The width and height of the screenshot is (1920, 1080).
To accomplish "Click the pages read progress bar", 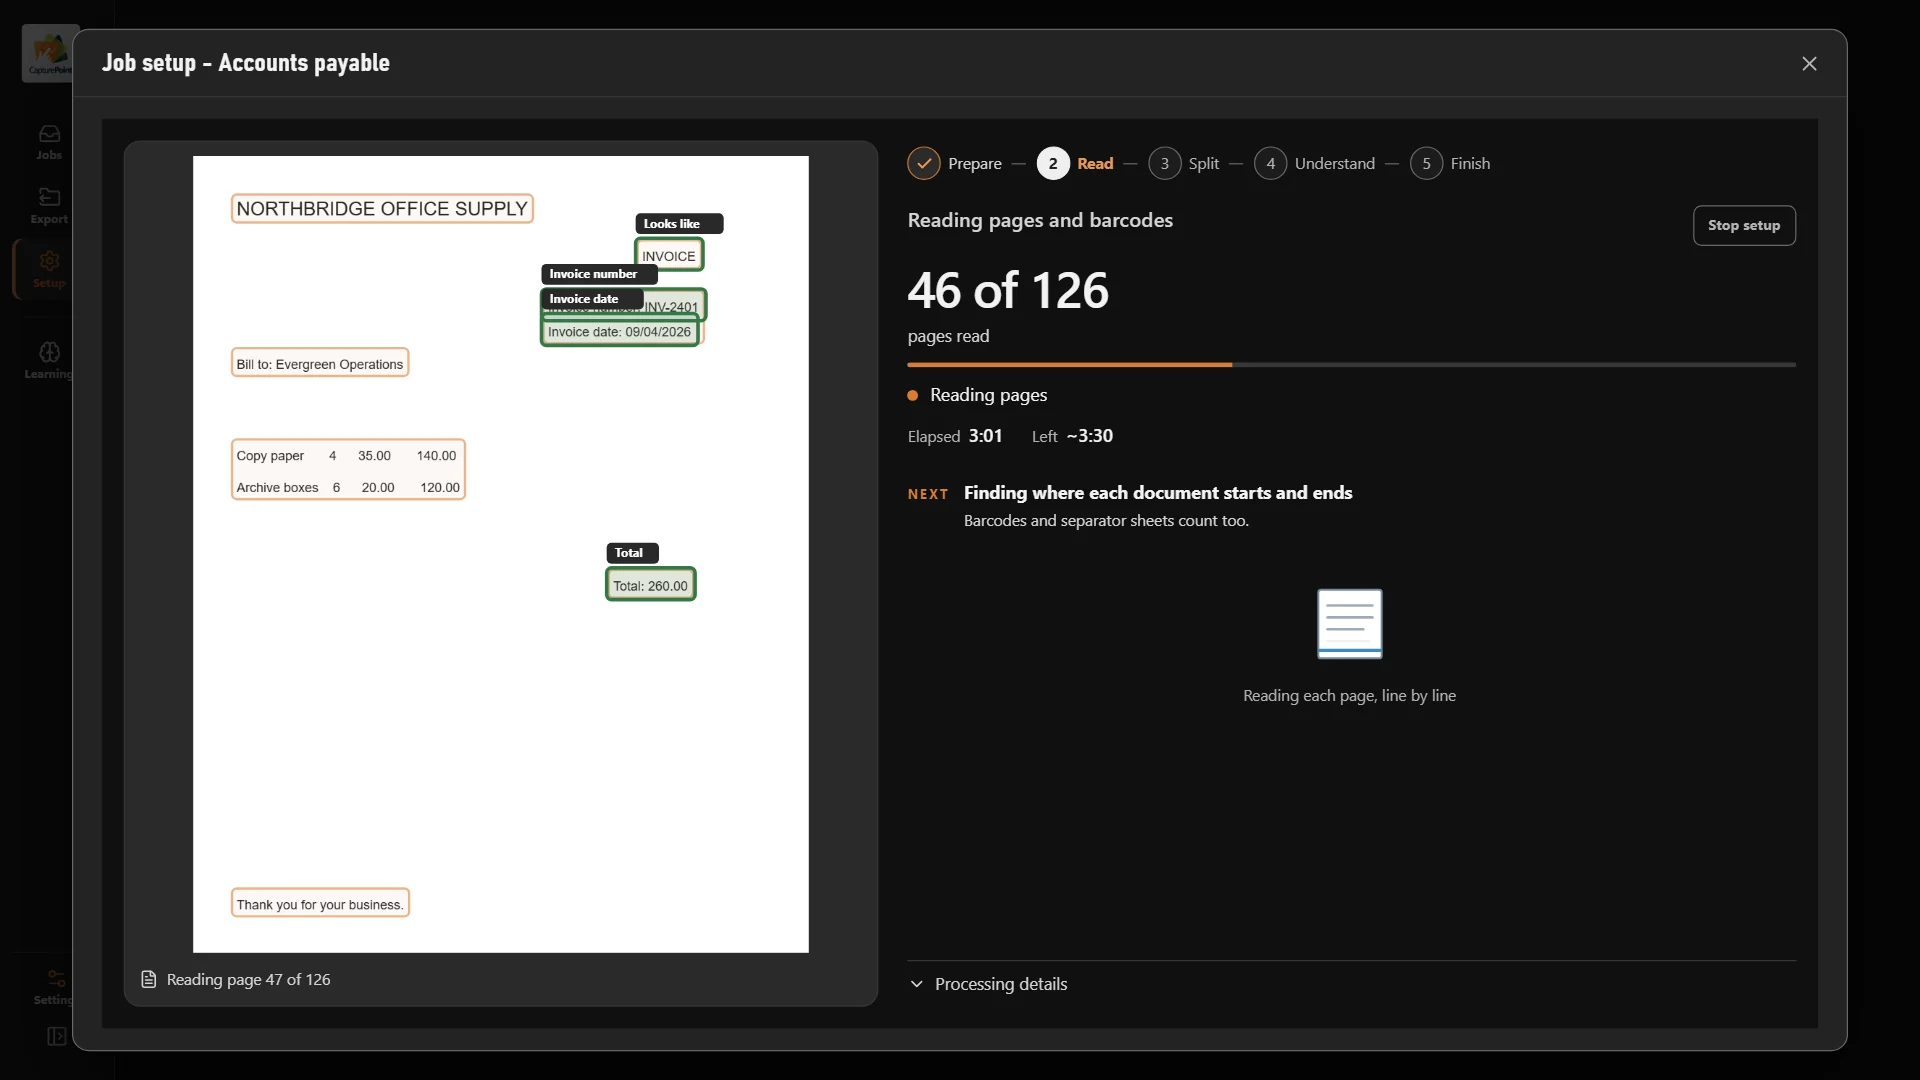I will tap(1351, 365).
